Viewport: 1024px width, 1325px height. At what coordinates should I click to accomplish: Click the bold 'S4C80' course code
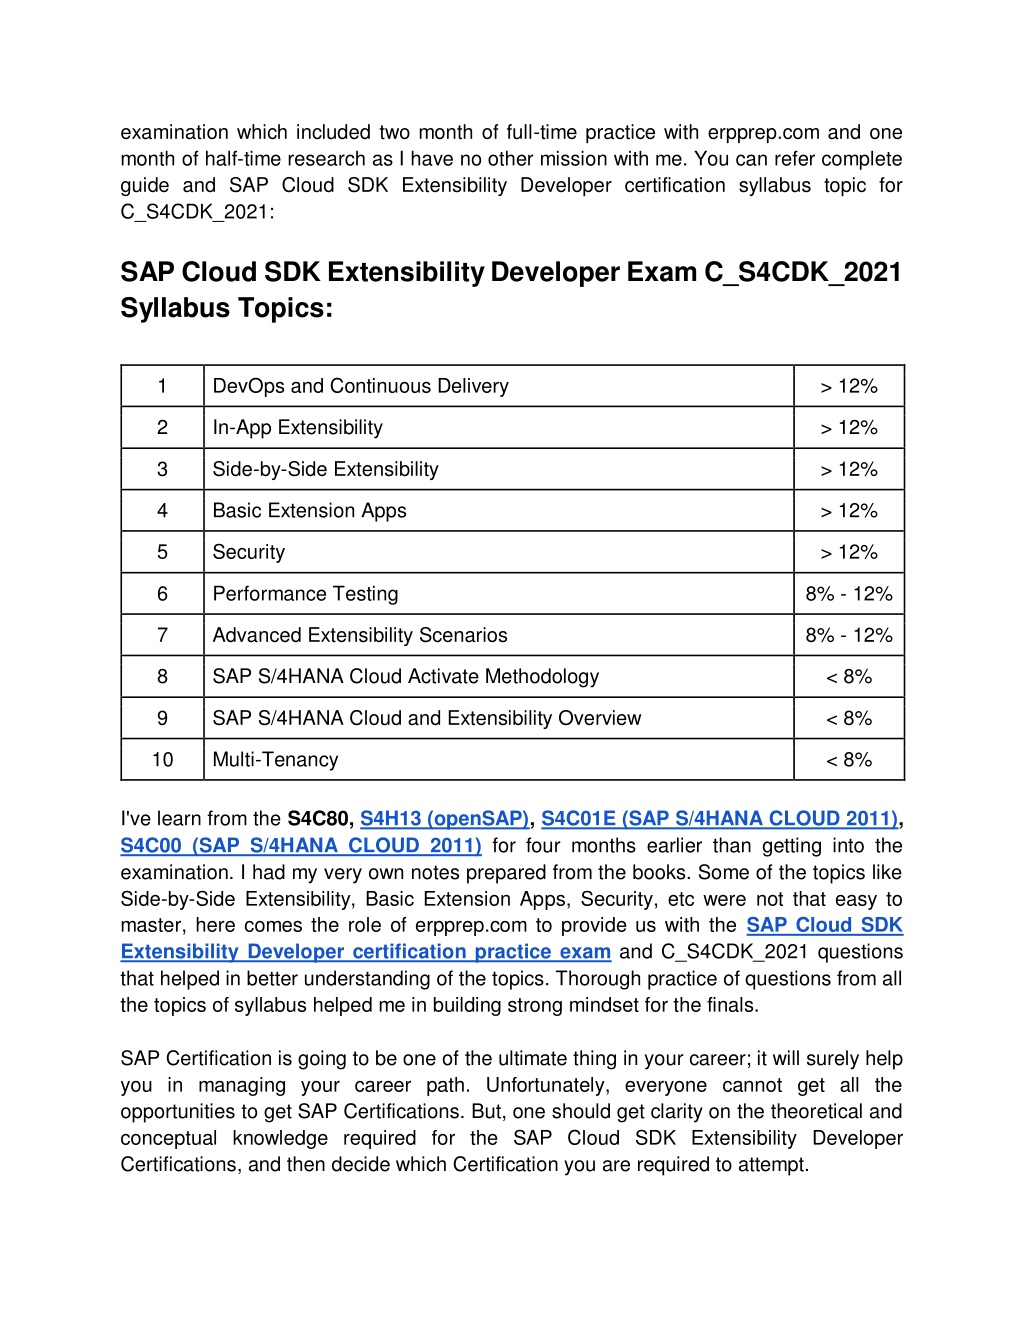pyautogui.click(x=320, y=819)
